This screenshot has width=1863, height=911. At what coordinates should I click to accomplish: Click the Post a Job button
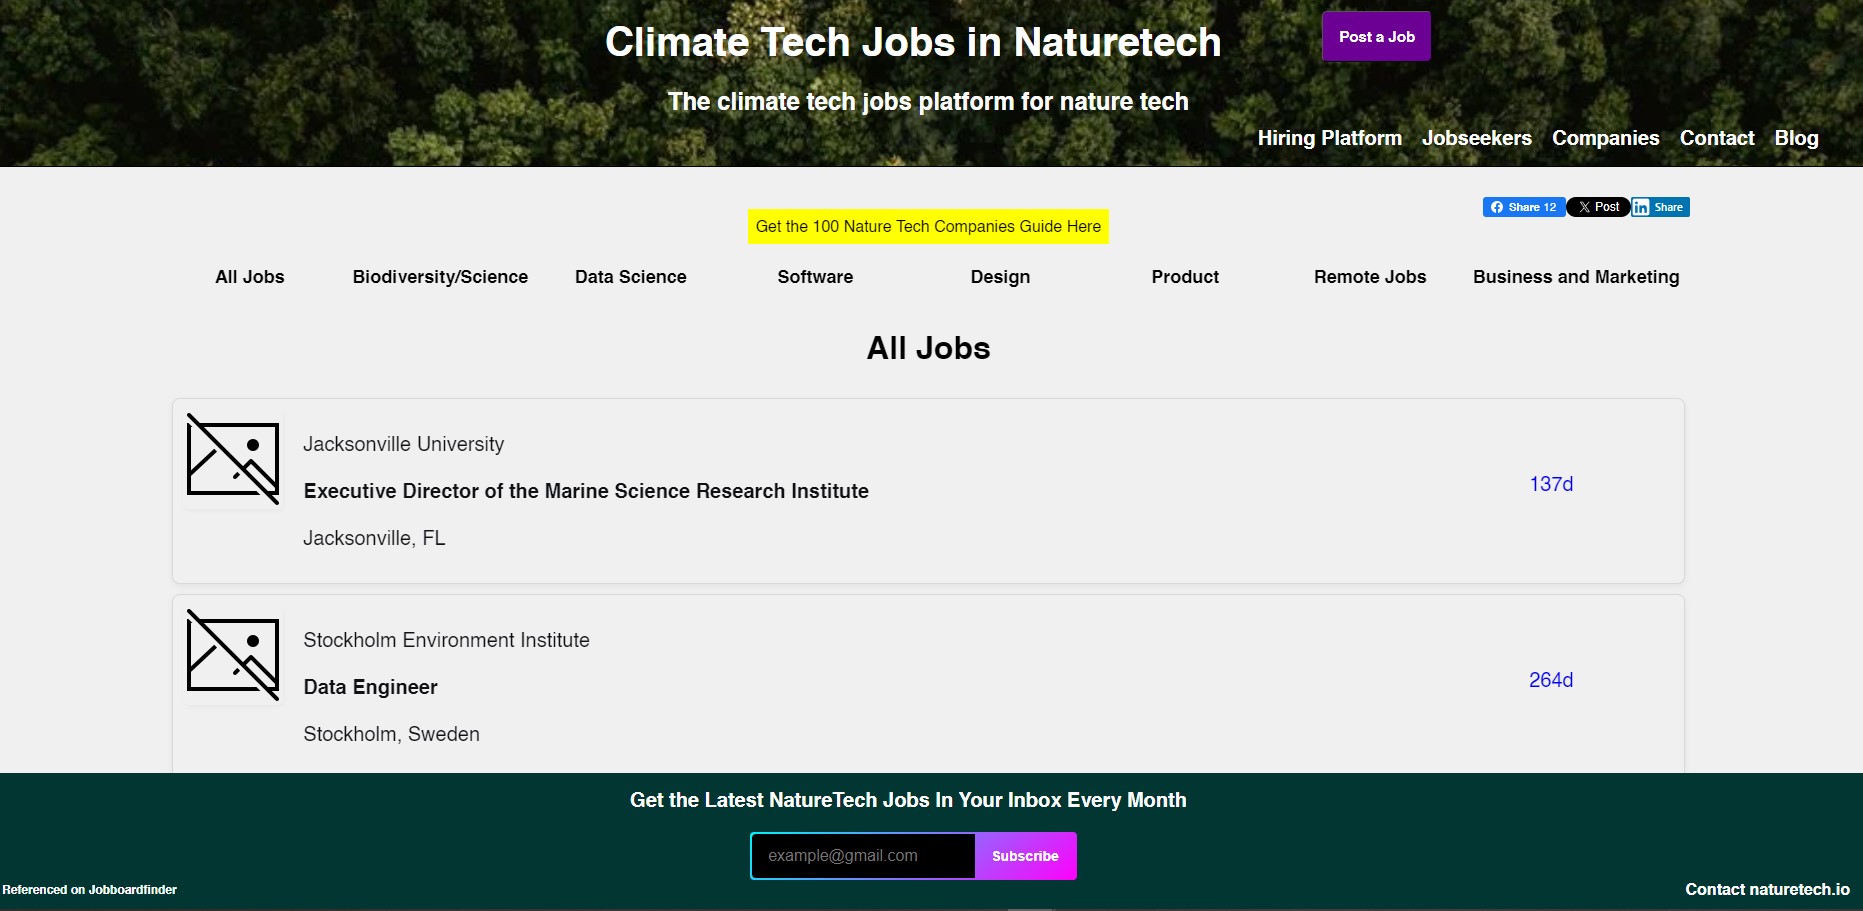click(1376, 36)
